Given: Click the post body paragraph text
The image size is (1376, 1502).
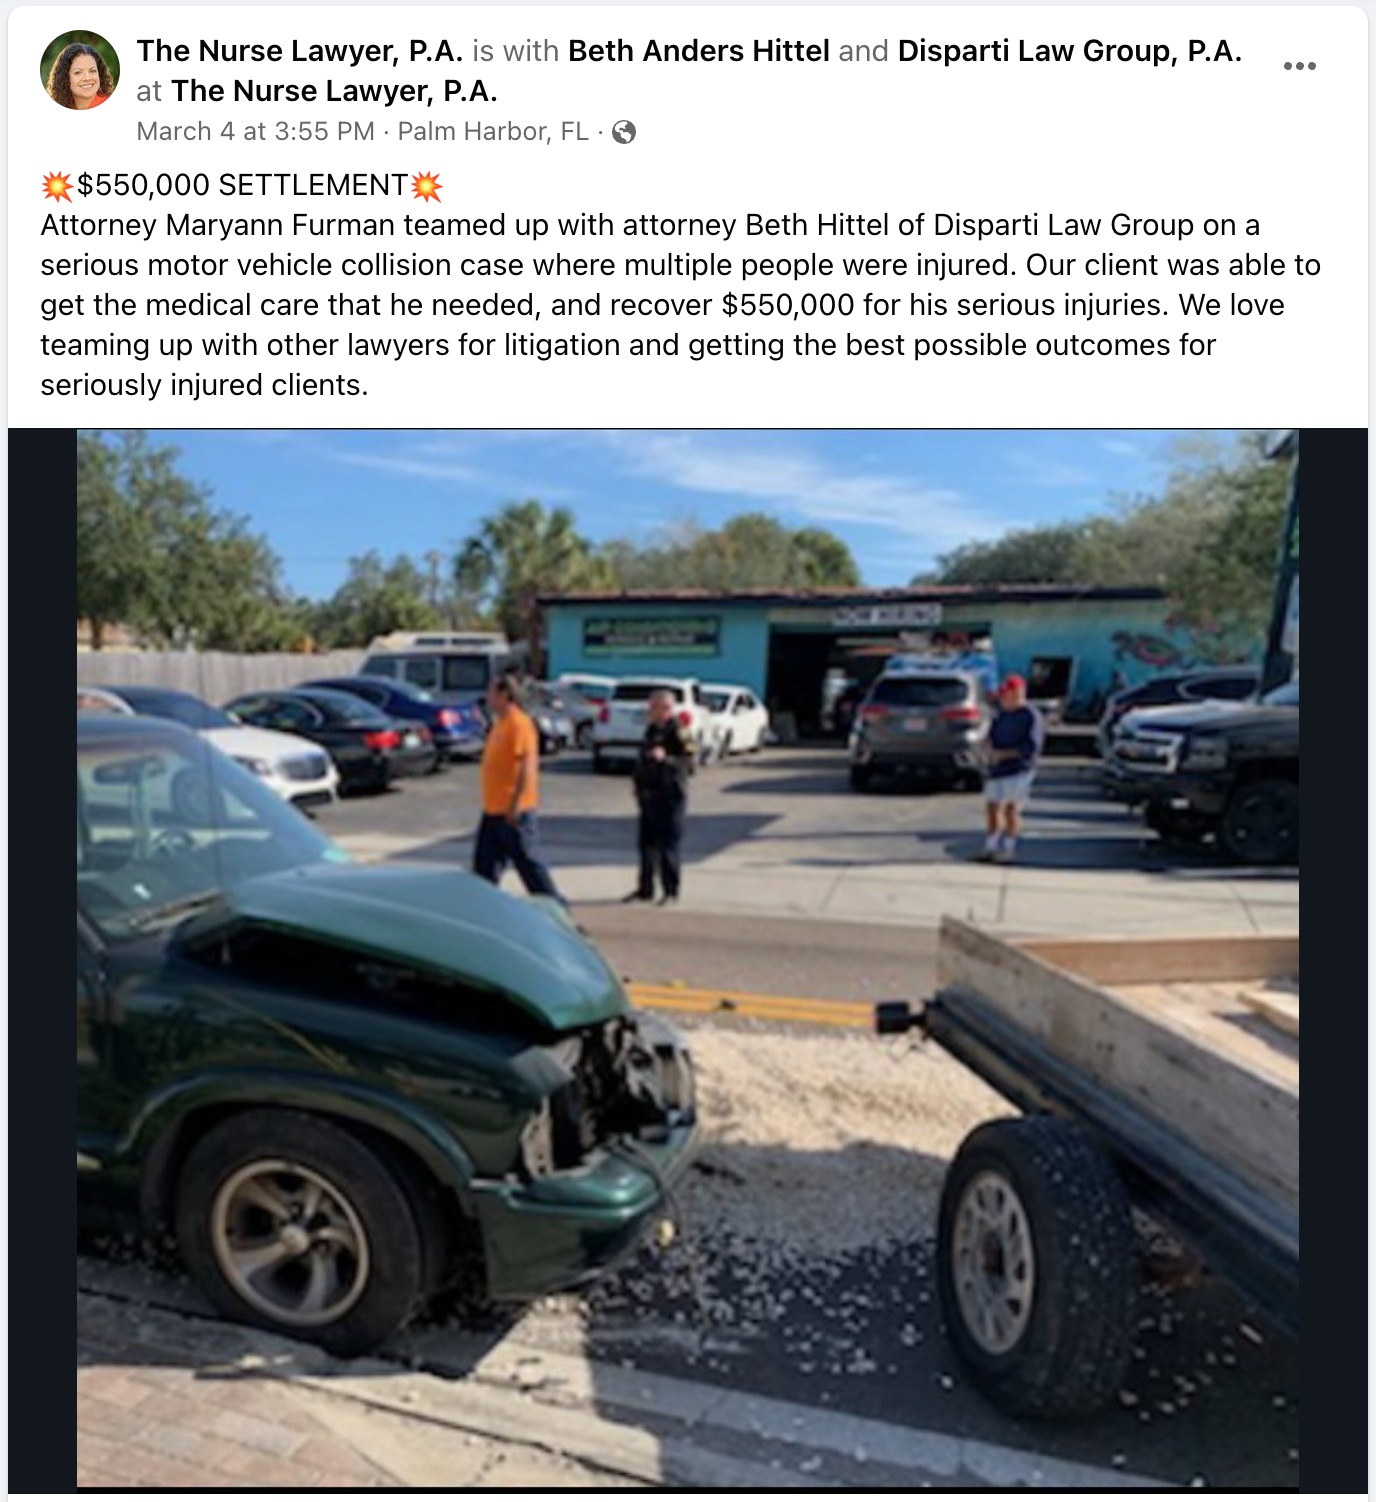Looking at the screenshot, I should click(x=680, y=305).
